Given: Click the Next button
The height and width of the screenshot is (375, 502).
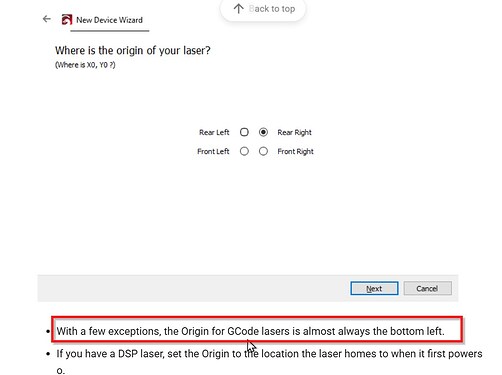Looking at the screenshot, I should coord(374,288).
